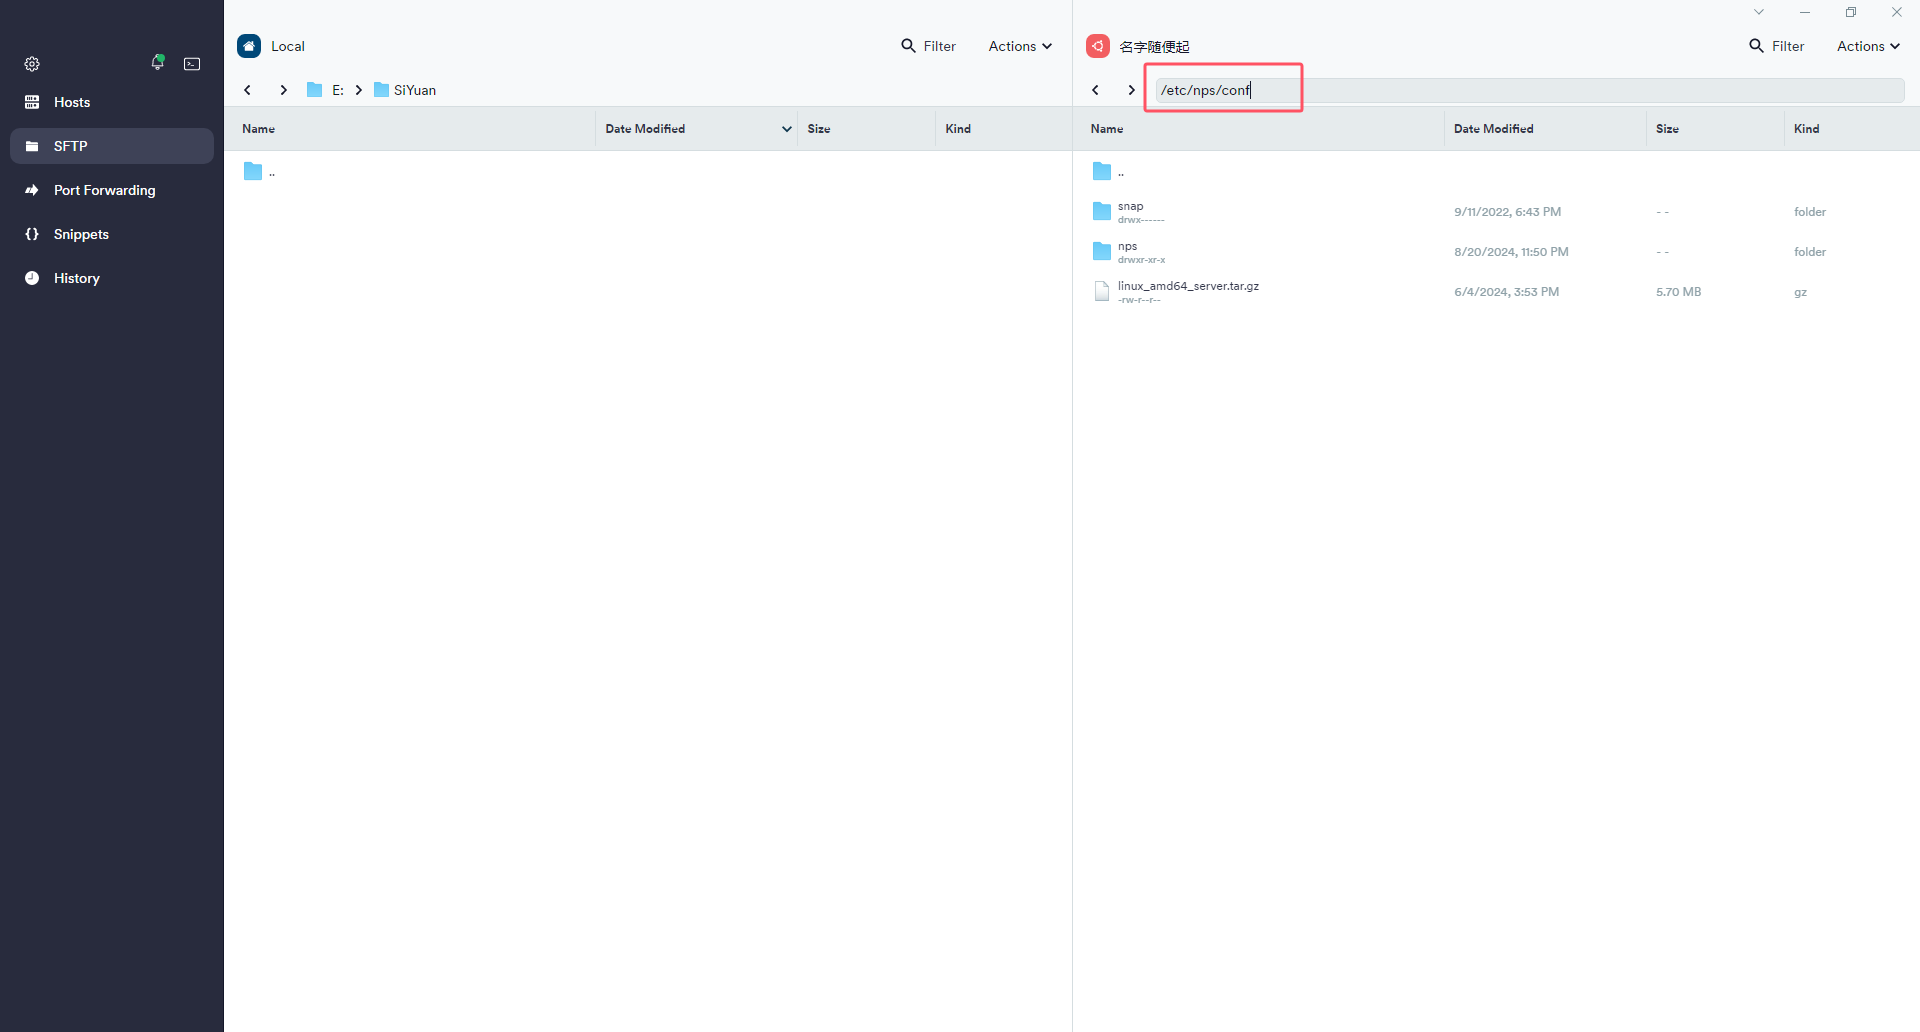Click the remote path input field
Screen dimensions: 1920x1032
[1528, 90]
